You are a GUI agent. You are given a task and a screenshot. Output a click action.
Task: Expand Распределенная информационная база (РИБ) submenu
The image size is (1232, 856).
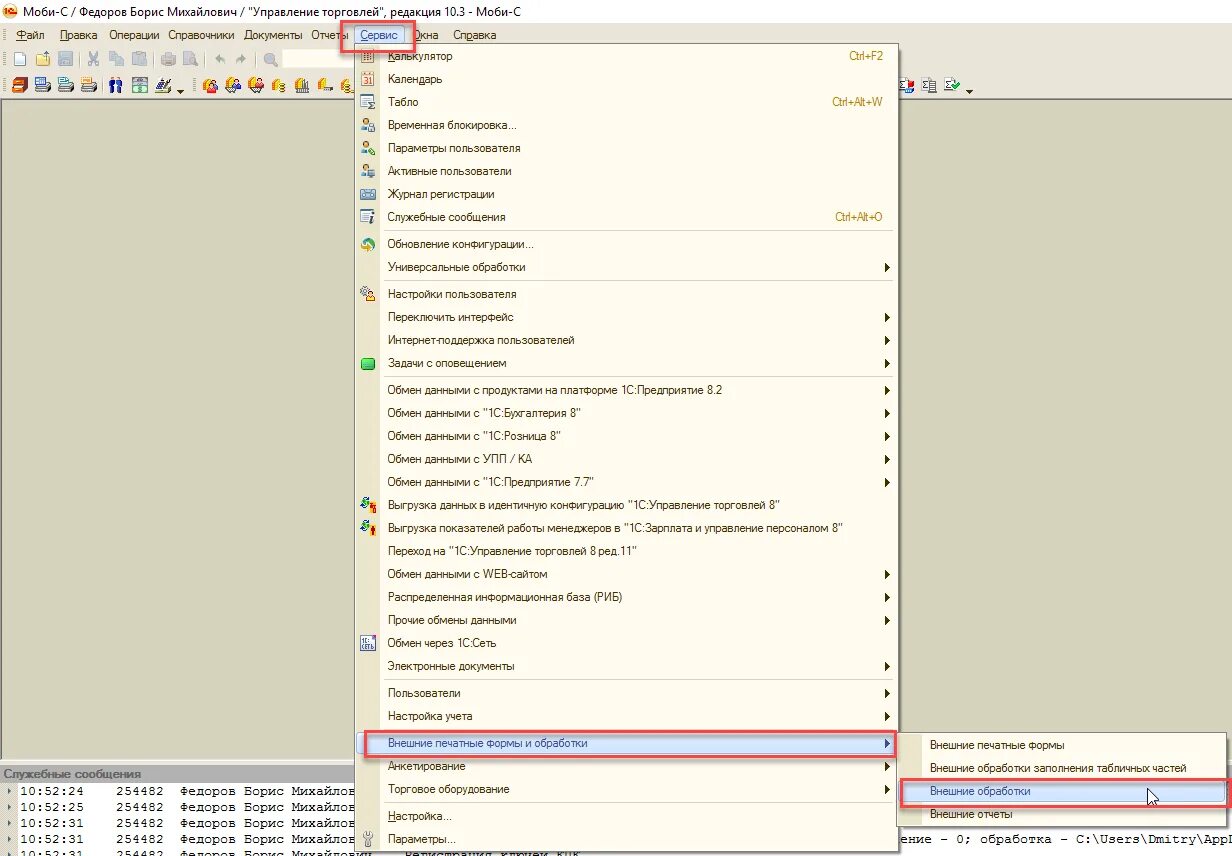point(628,597)
